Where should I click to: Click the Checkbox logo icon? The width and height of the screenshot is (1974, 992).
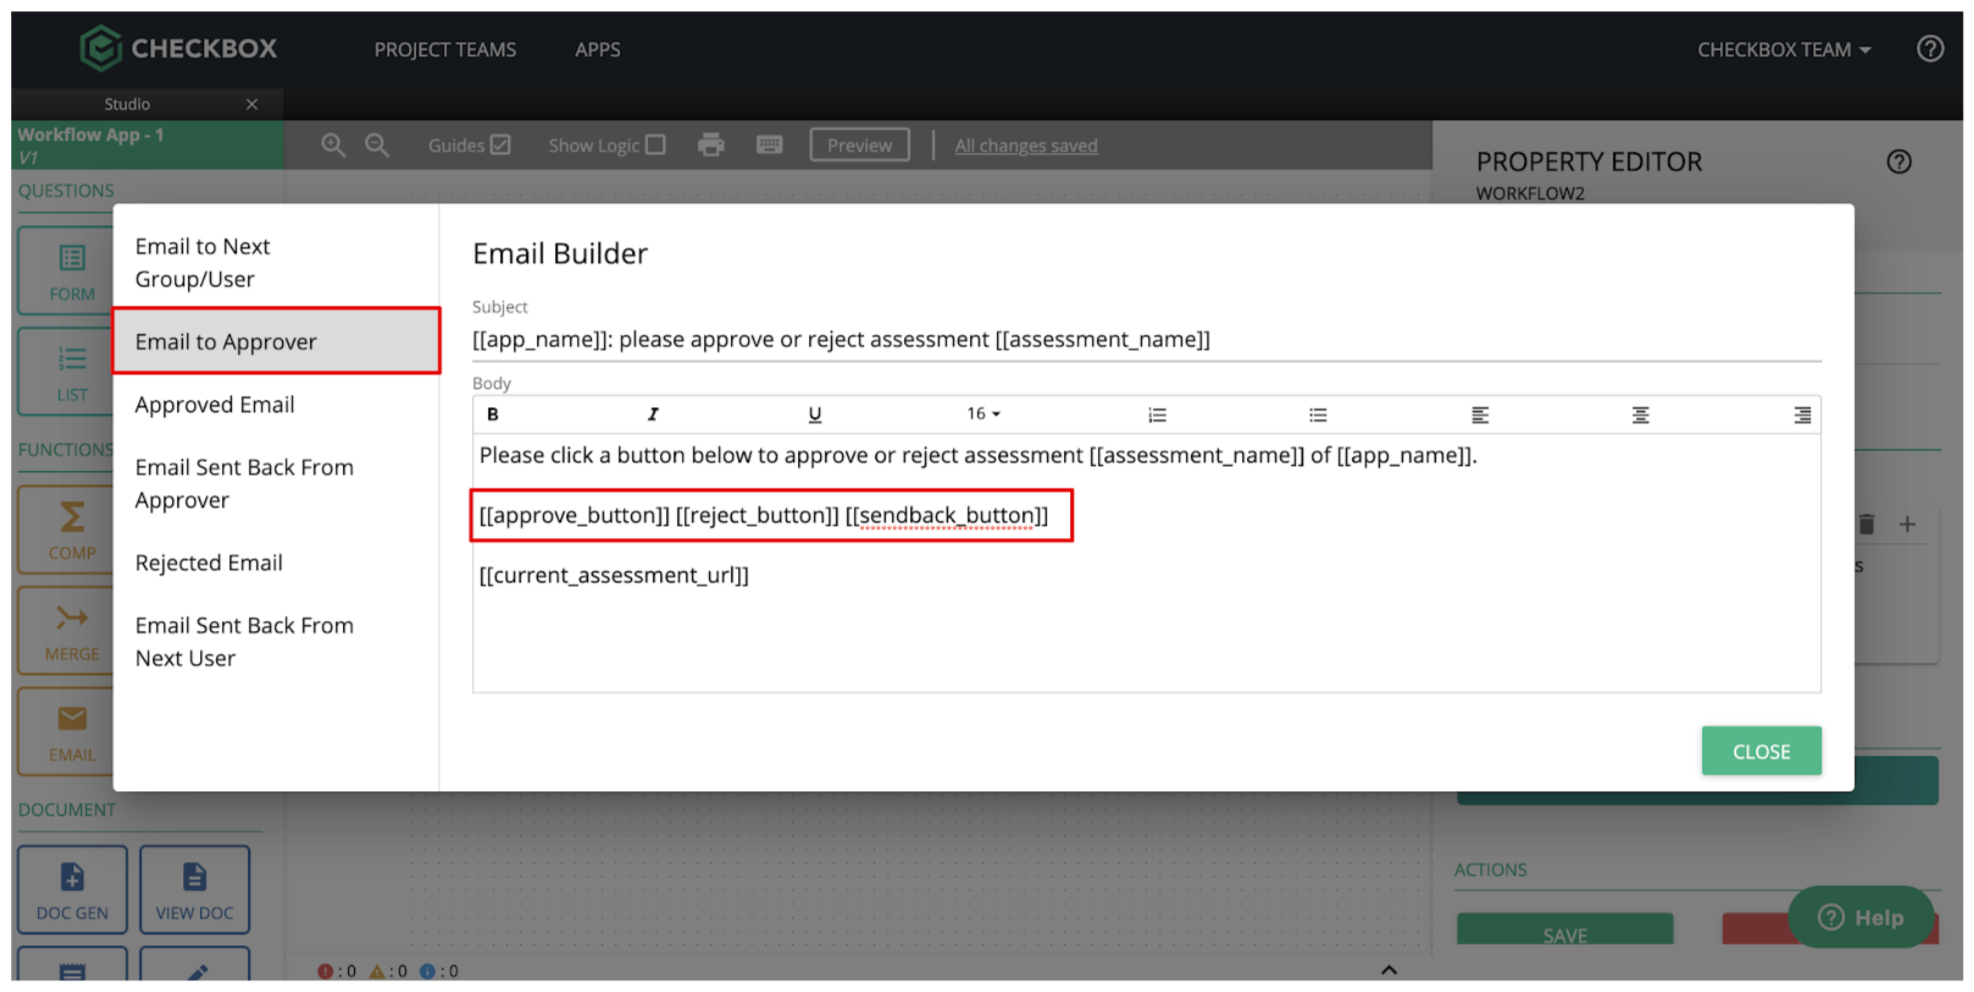100,48
